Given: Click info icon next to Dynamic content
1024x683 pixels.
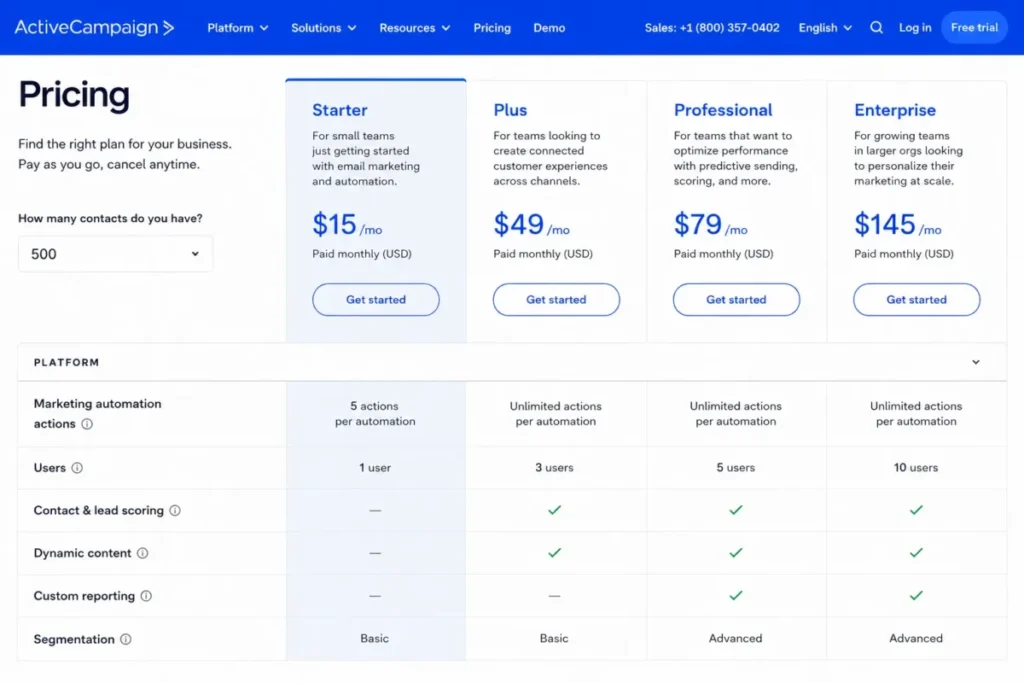Looking at the screenshot, I should click(x=142, y=553).
